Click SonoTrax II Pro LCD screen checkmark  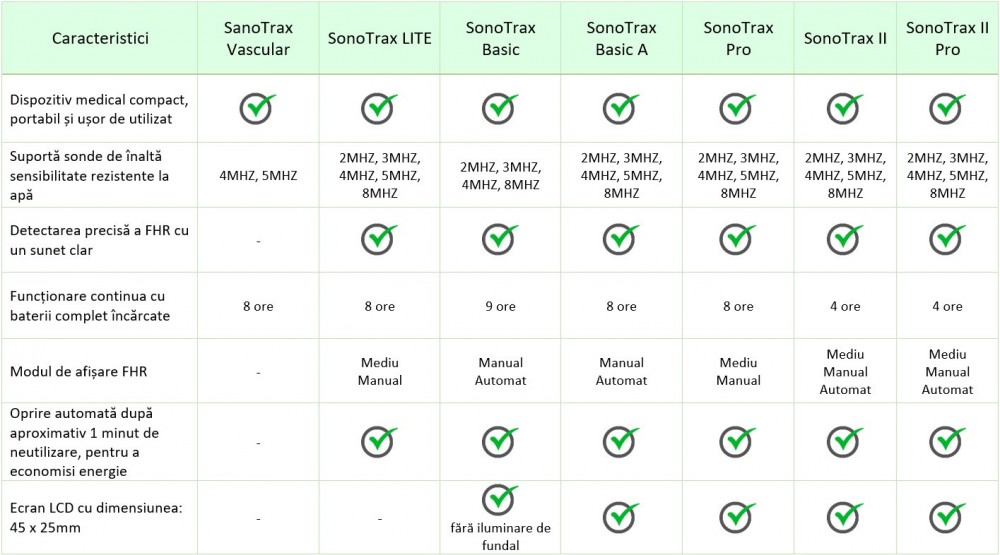click(x=946, y=517)
